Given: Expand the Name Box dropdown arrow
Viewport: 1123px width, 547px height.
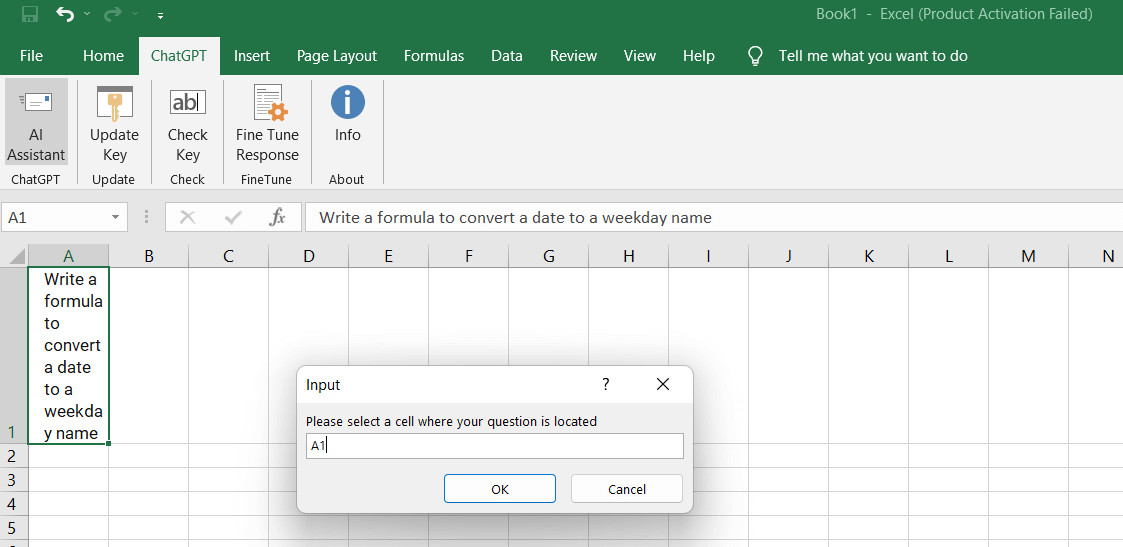Looking at the screenshot, I should point(115,218).
